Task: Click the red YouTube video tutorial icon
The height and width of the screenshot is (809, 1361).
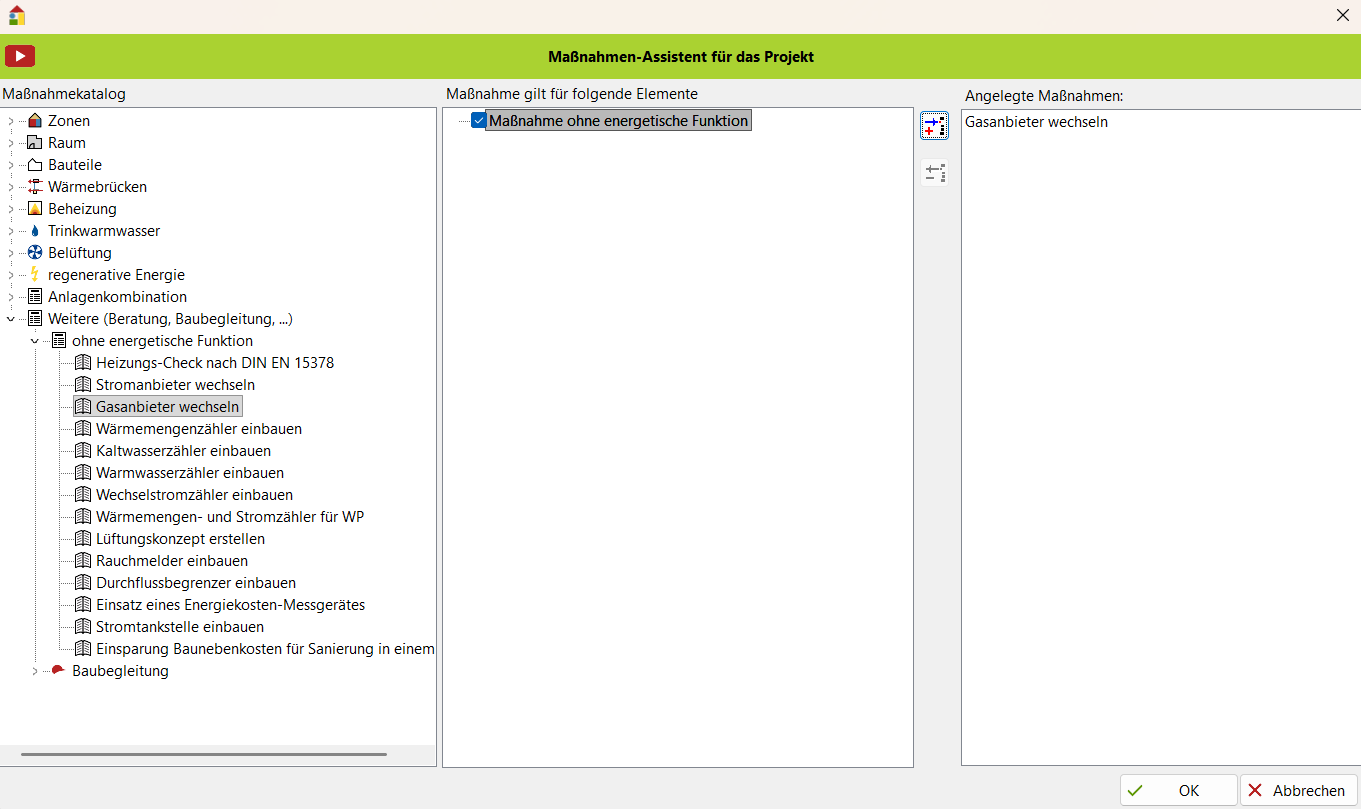Action: click(x=20, y=56)
